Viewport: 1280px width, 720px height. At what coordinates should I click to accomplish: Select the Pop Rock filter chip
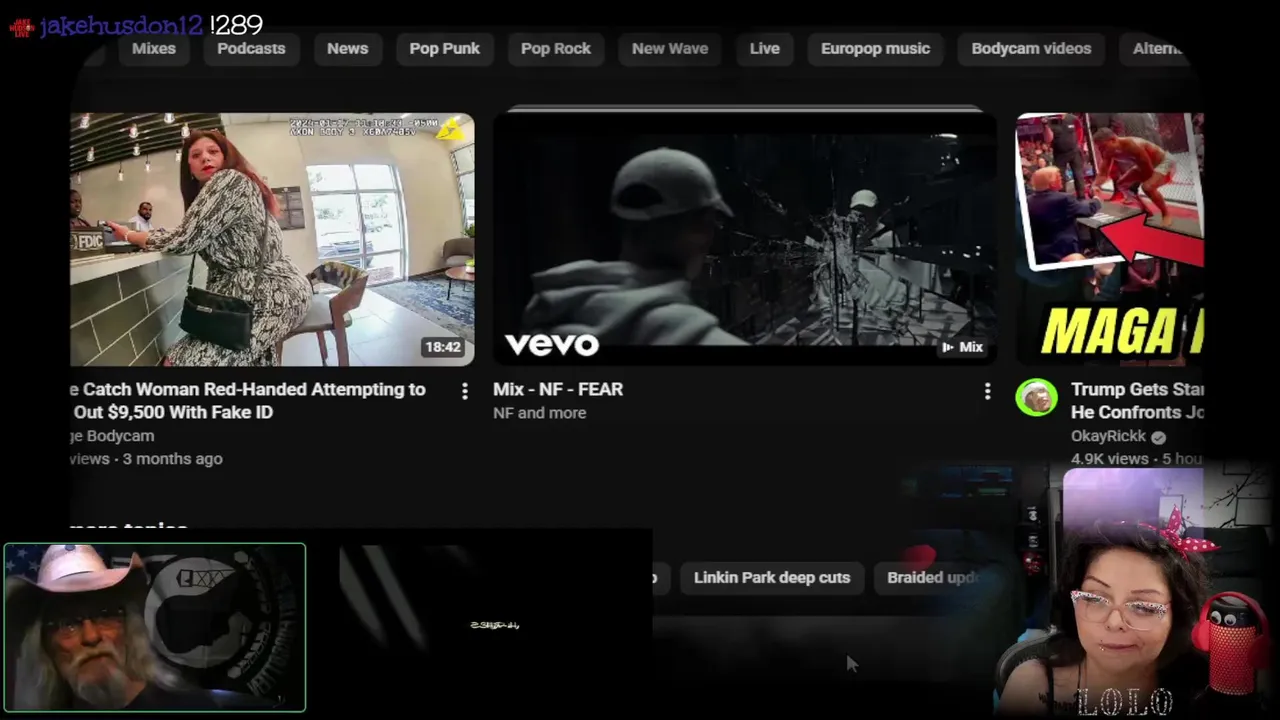[x=555, y=48]
